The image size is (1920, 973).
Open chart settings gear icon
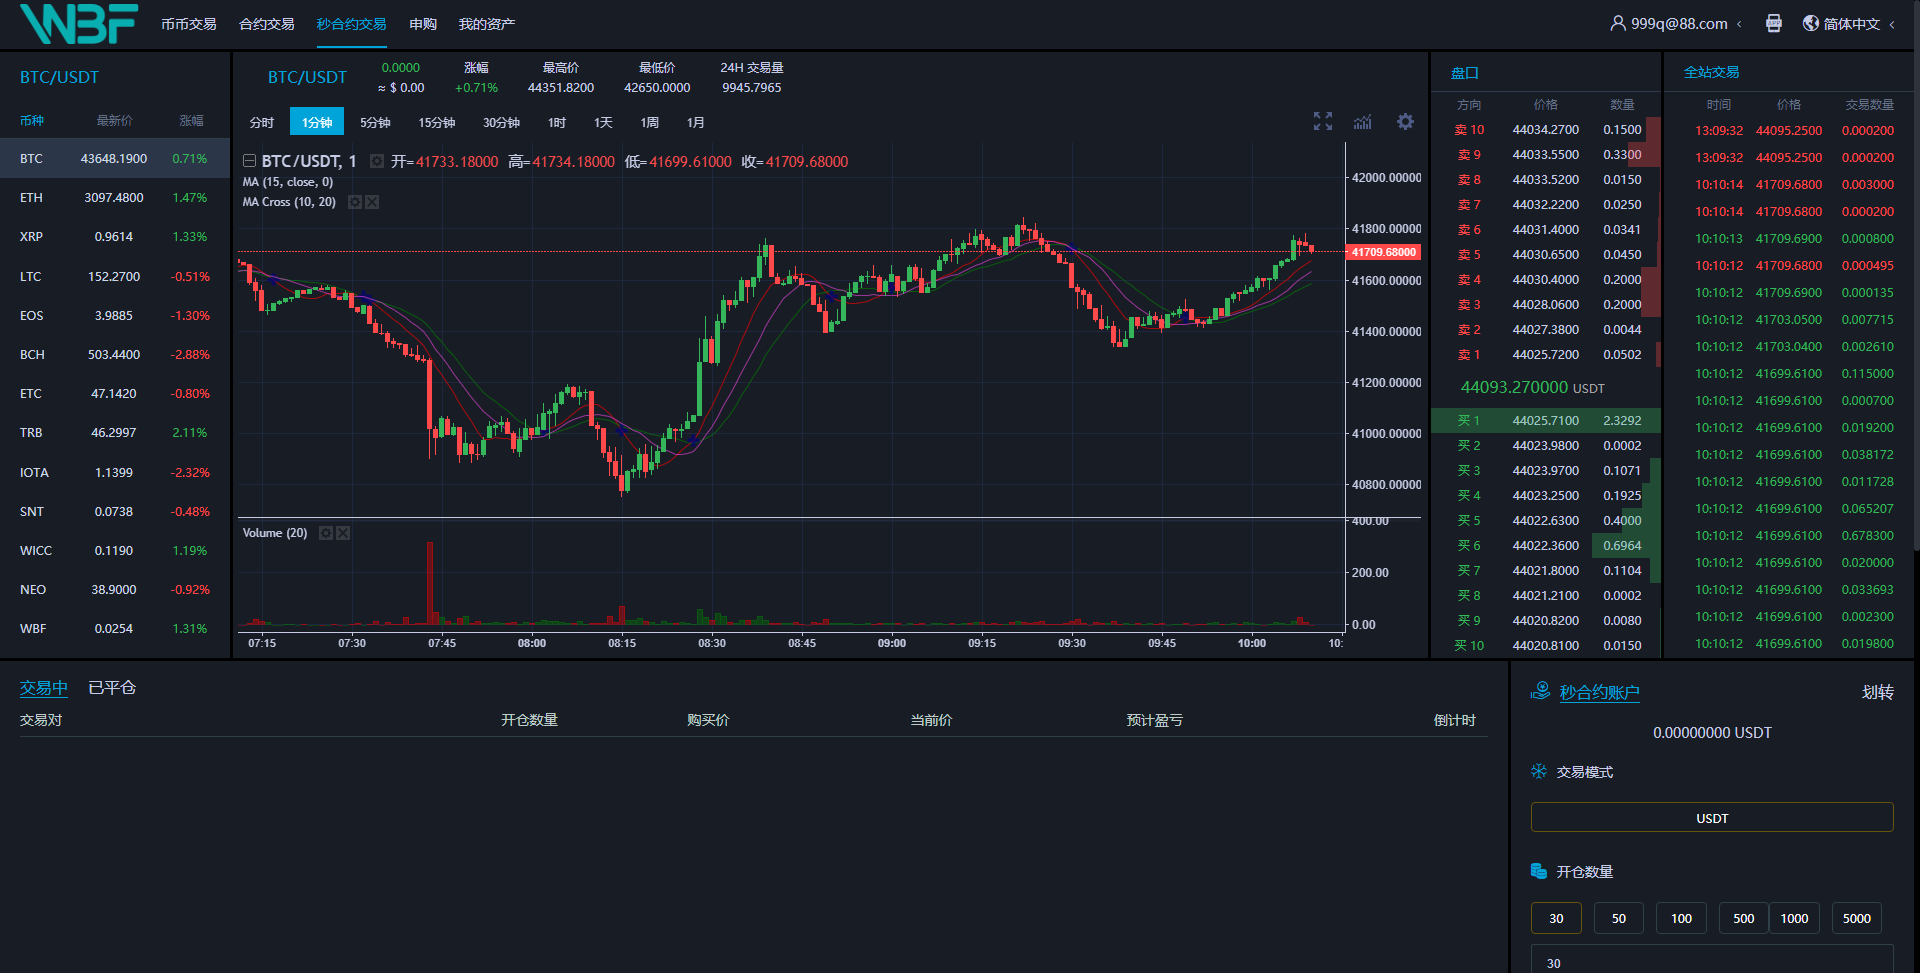coord(1405,122)
